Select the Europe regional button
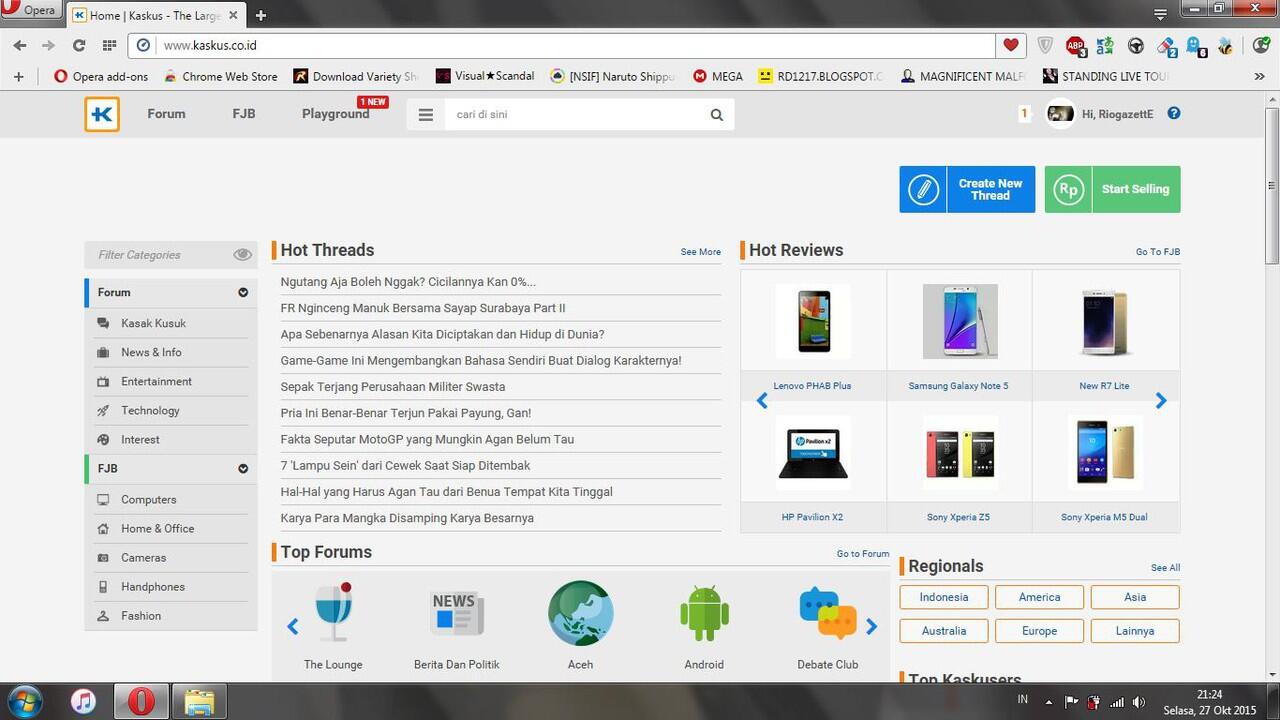This screenshot has height=720, width=1280. point(1039,631)
